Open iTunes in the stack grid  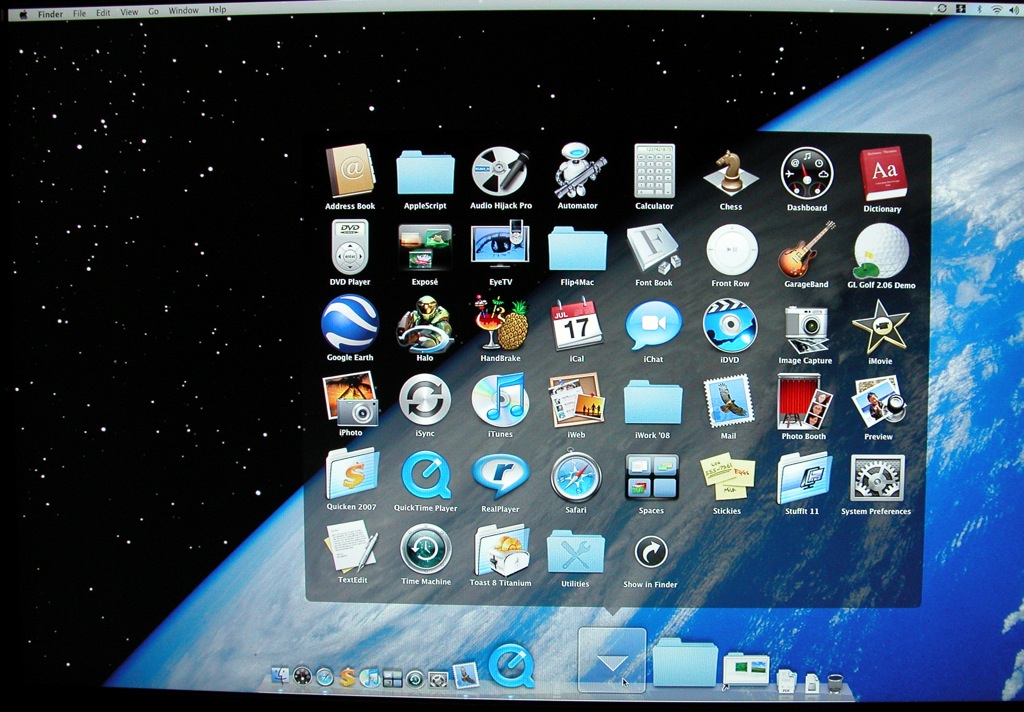[500, 400]
